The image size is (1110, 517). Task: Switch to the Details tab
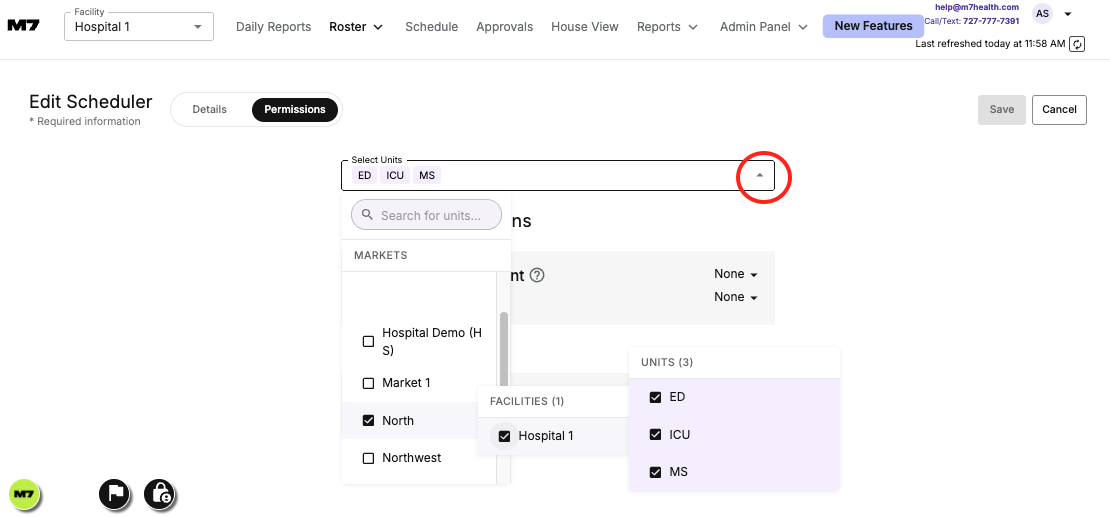click(x=210, y=109)
